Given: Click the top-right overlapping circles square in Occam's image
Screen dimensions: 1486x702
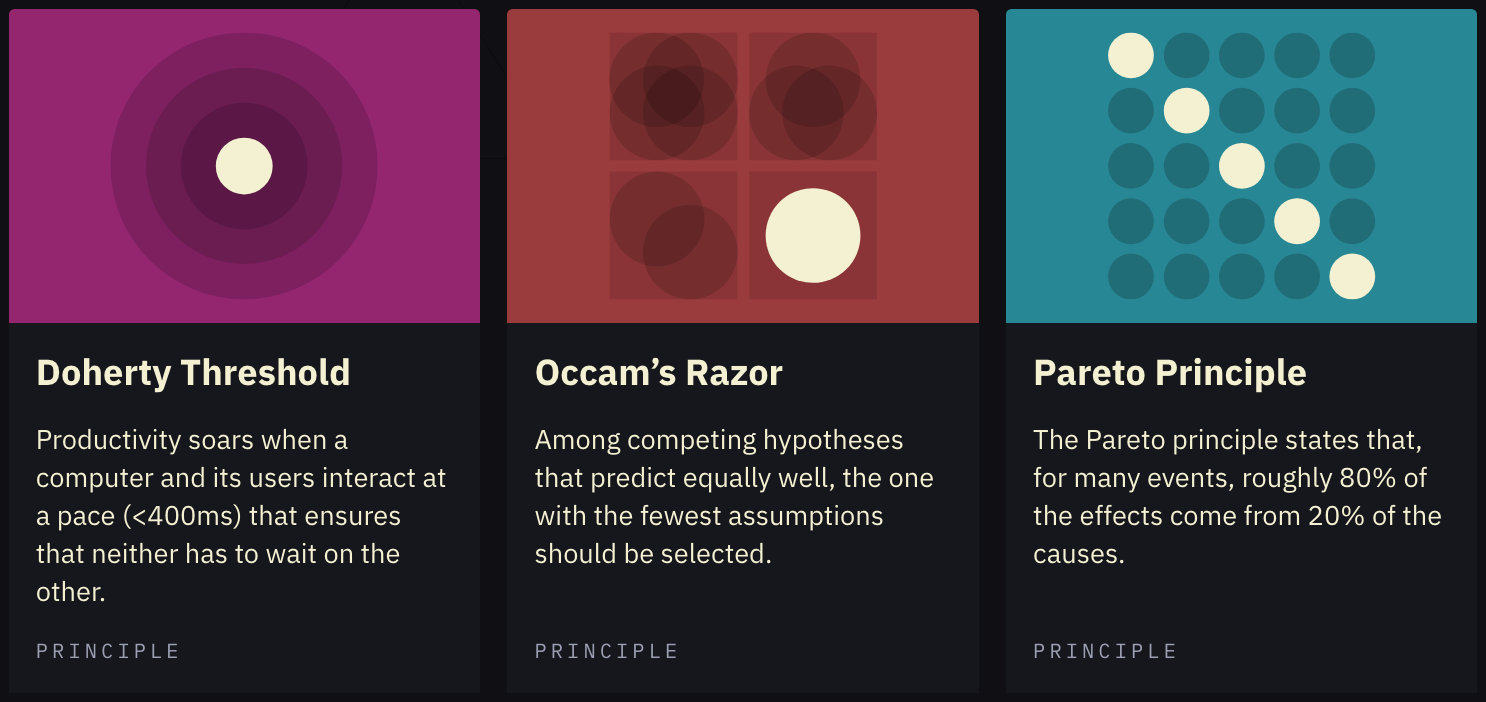Looking at the screenshot, I should pyautogui.click(x=812, y=96).
